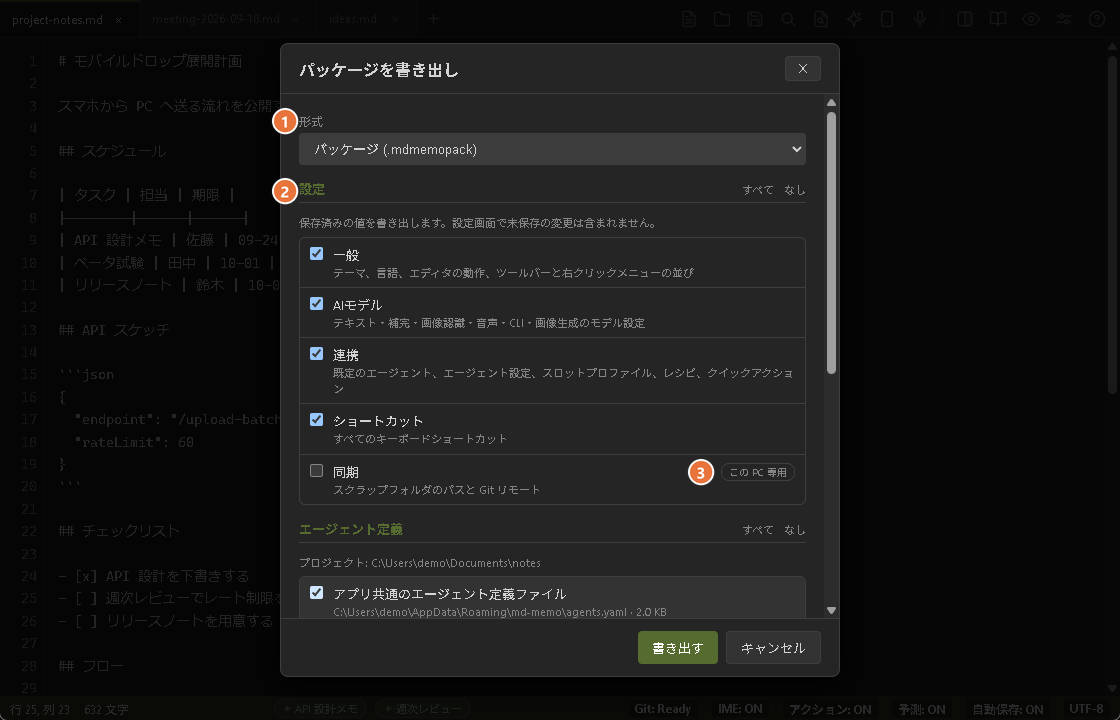
Task: Click the dialog scrollbar down arrow
Action: point(831,610)
